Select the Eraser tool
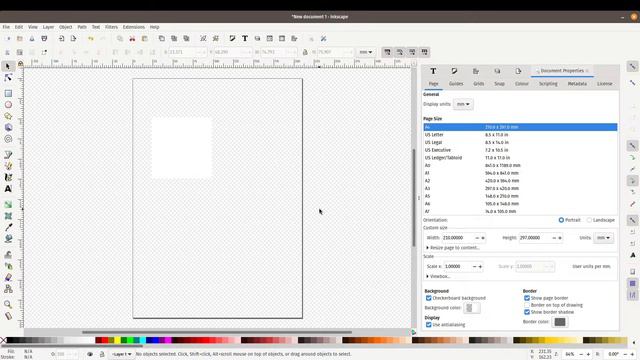 pos(8,278)
